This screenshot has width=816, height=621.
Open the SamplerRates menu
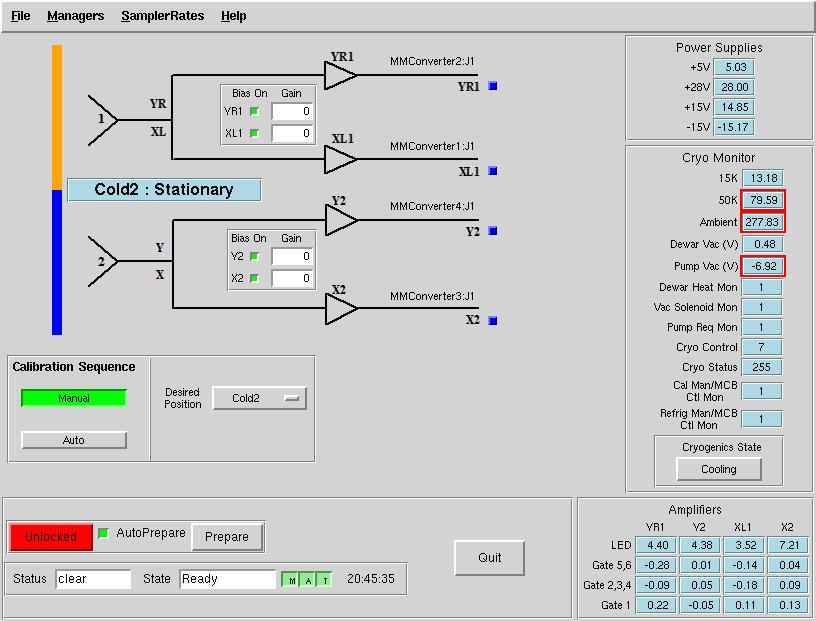(162, 16)
